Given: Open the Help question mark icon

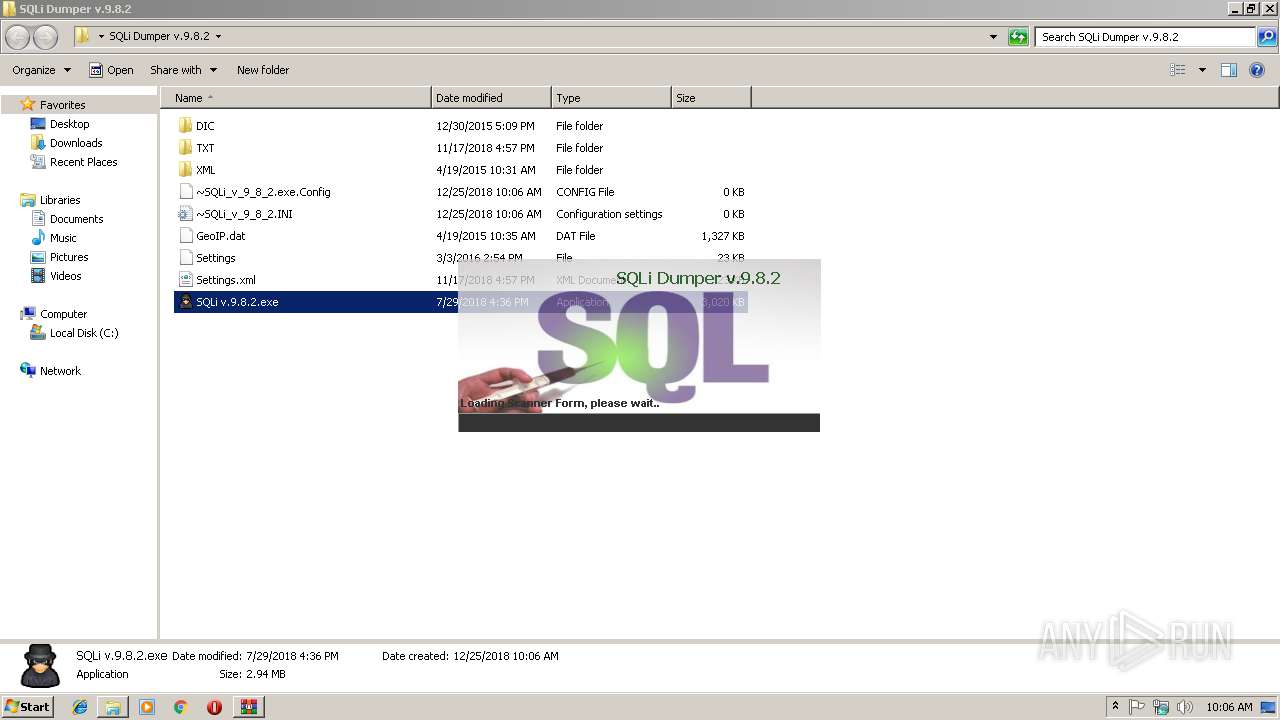Looking at the screenshot, I should pyautogui.click(x=1257, y=70).
